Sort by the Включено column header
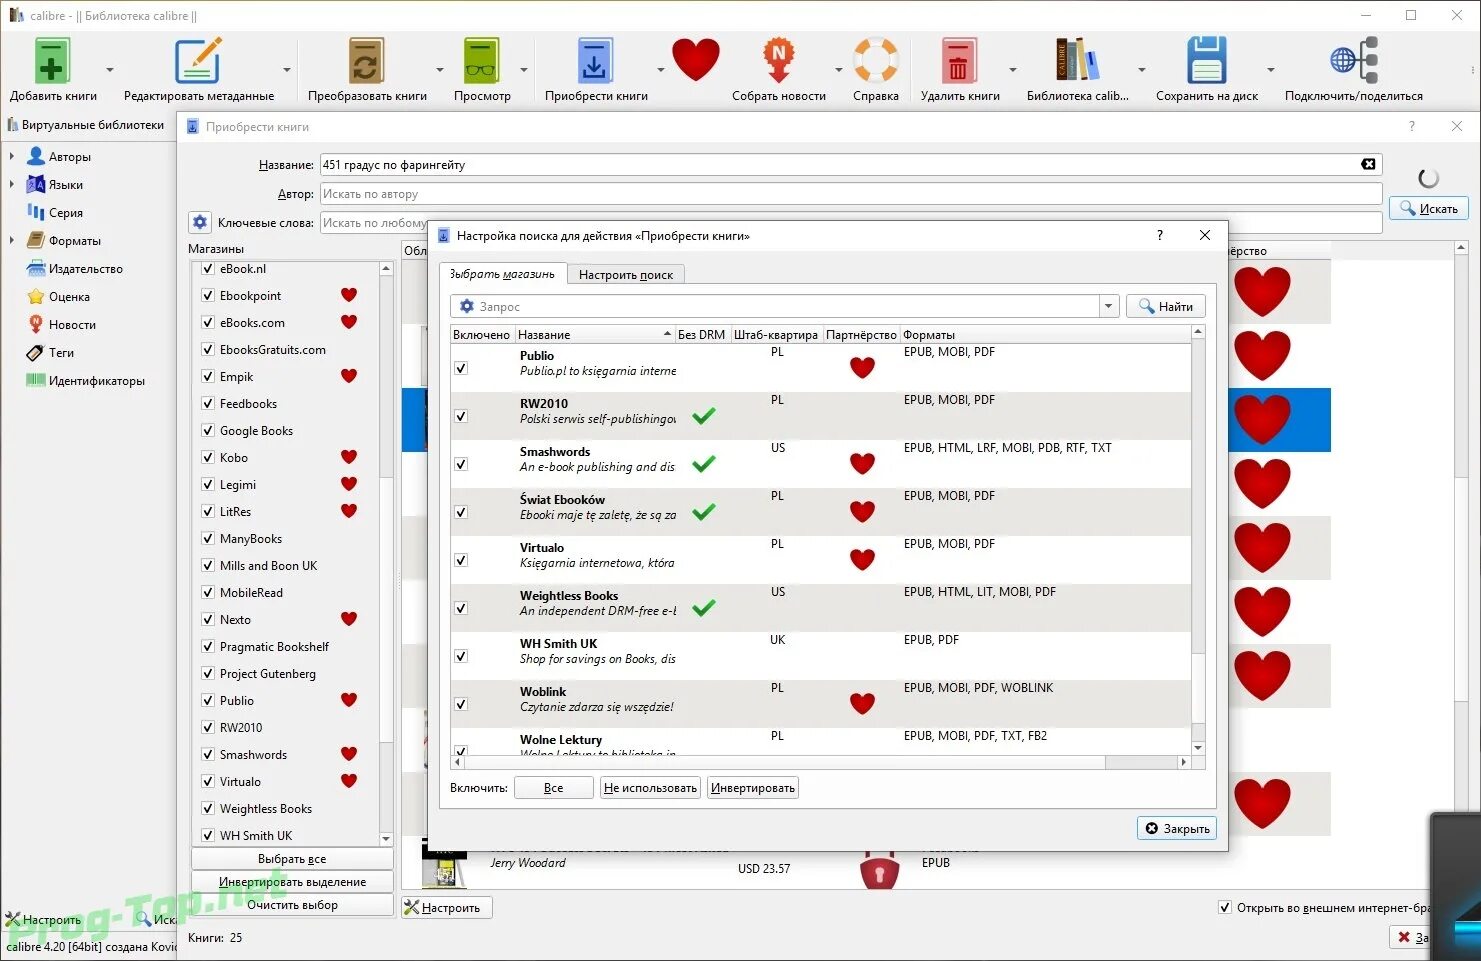The width and height of the screenshot is (1481, 961). tap(482, 334)
